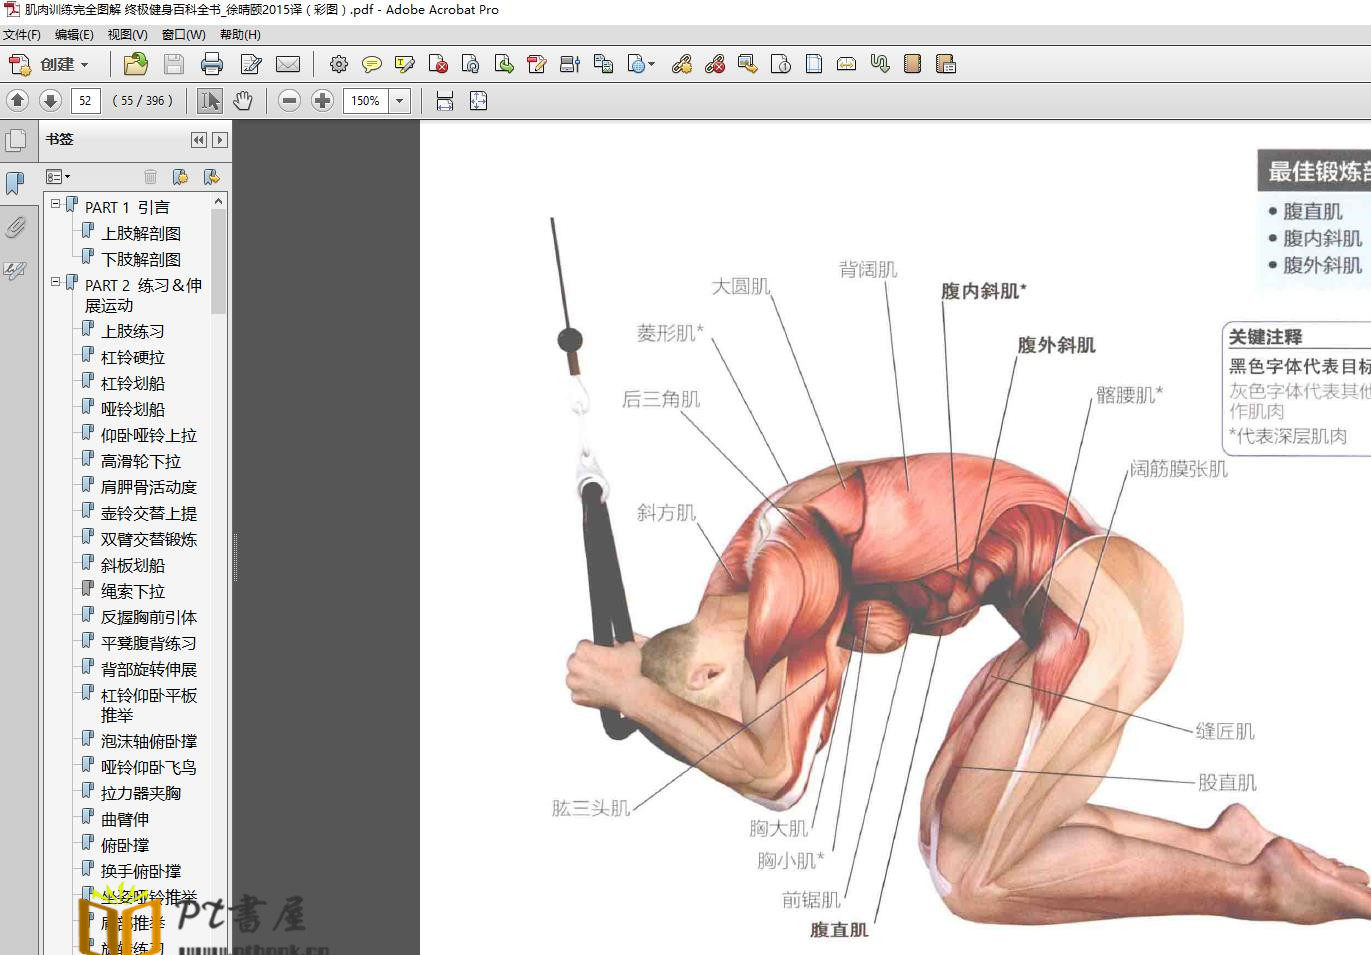Image resolution: width=1371 pixels, height=955 pixels.
Task: Click the page number document icon
Action: (x=781, y=65)
